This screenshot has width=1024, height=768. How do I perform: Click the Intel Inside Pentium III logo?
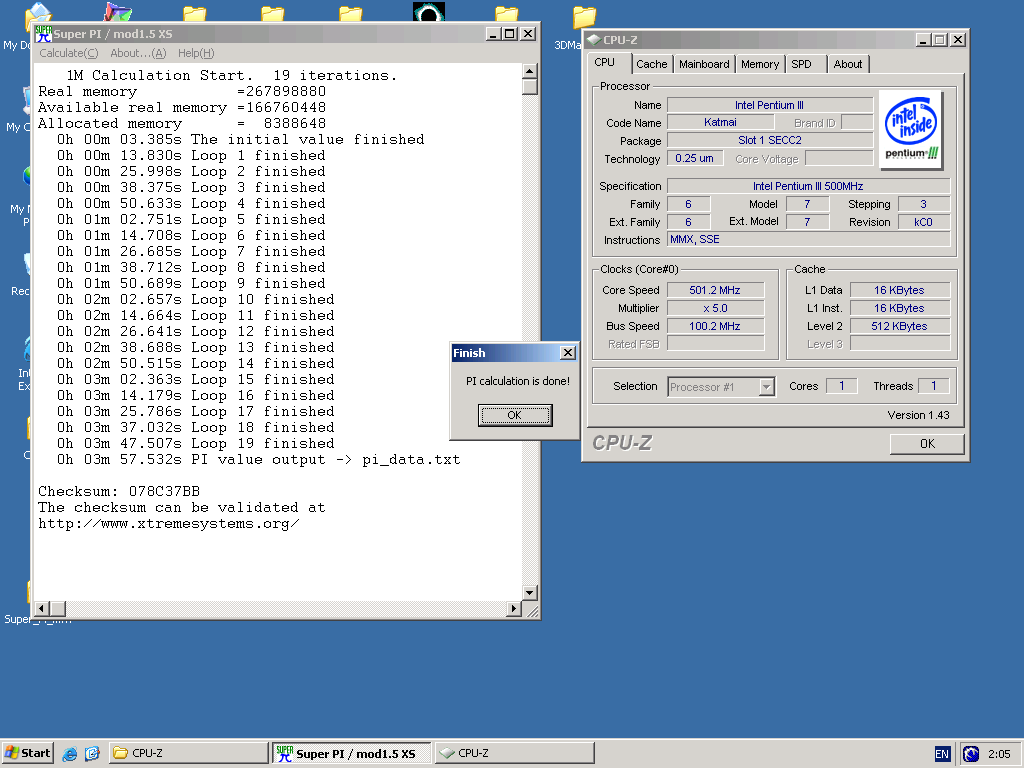[911, 129]
